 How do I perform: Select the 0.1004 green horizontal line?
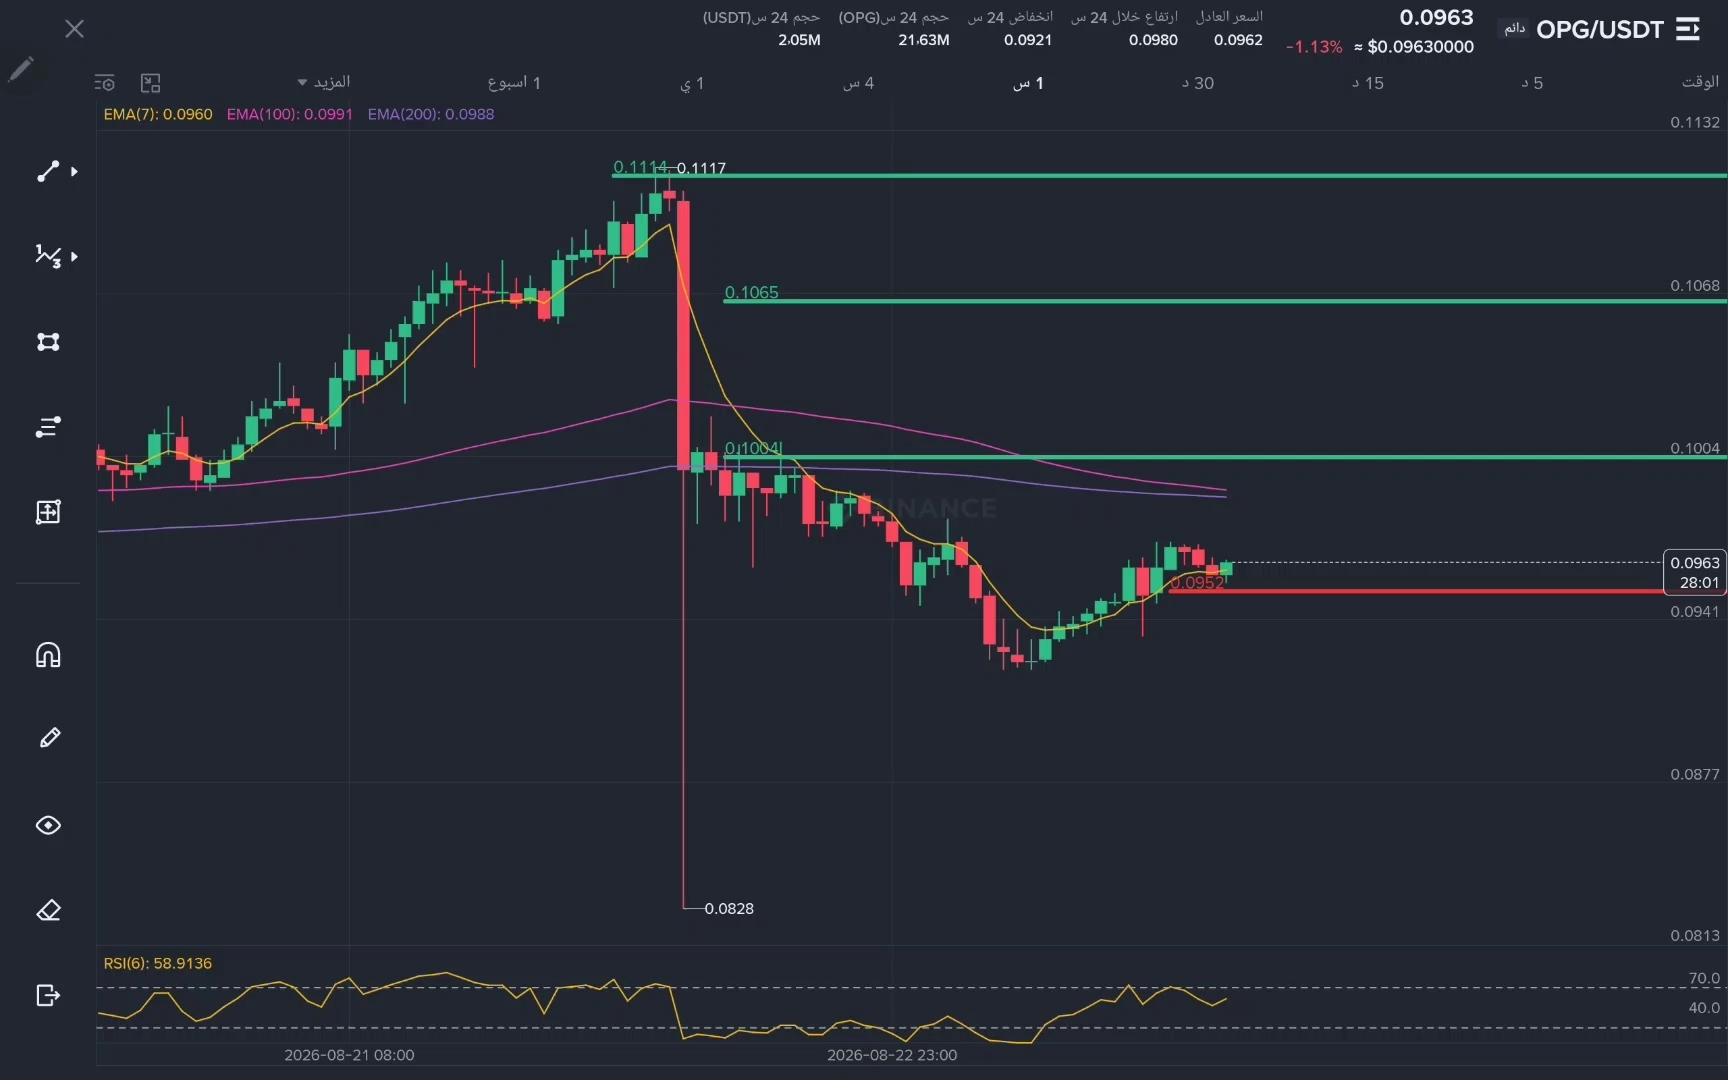tap(1224, 457)
